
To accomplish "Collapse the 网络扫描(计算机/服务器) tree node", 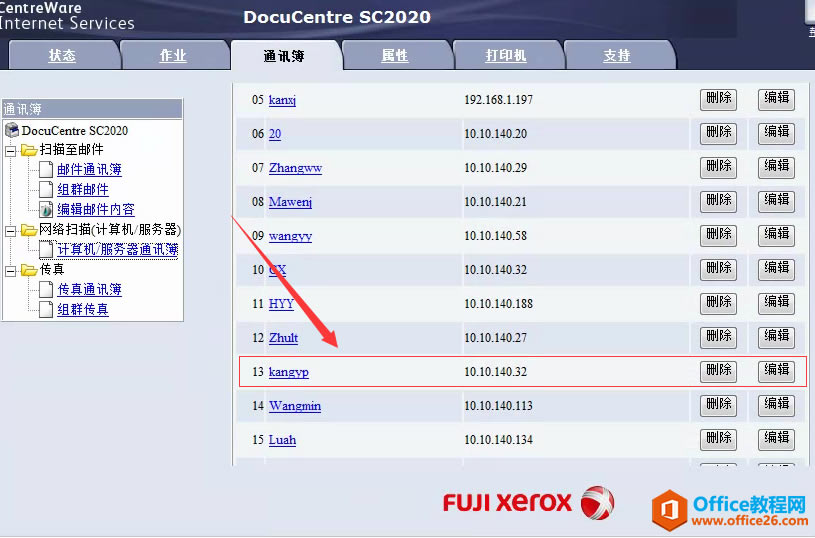I will [10, 232].
